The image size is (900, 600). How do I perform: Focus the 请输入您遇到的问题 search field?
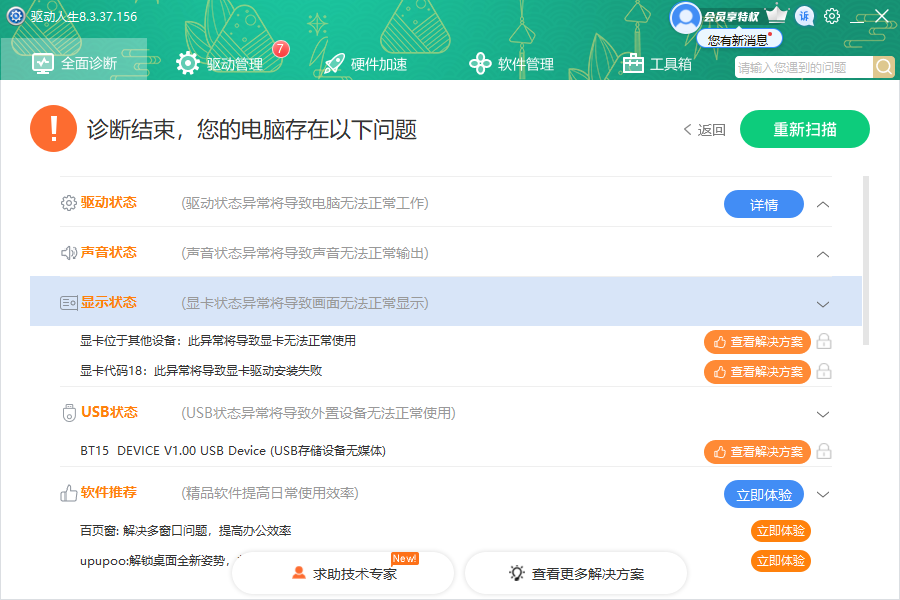[804, 67]
